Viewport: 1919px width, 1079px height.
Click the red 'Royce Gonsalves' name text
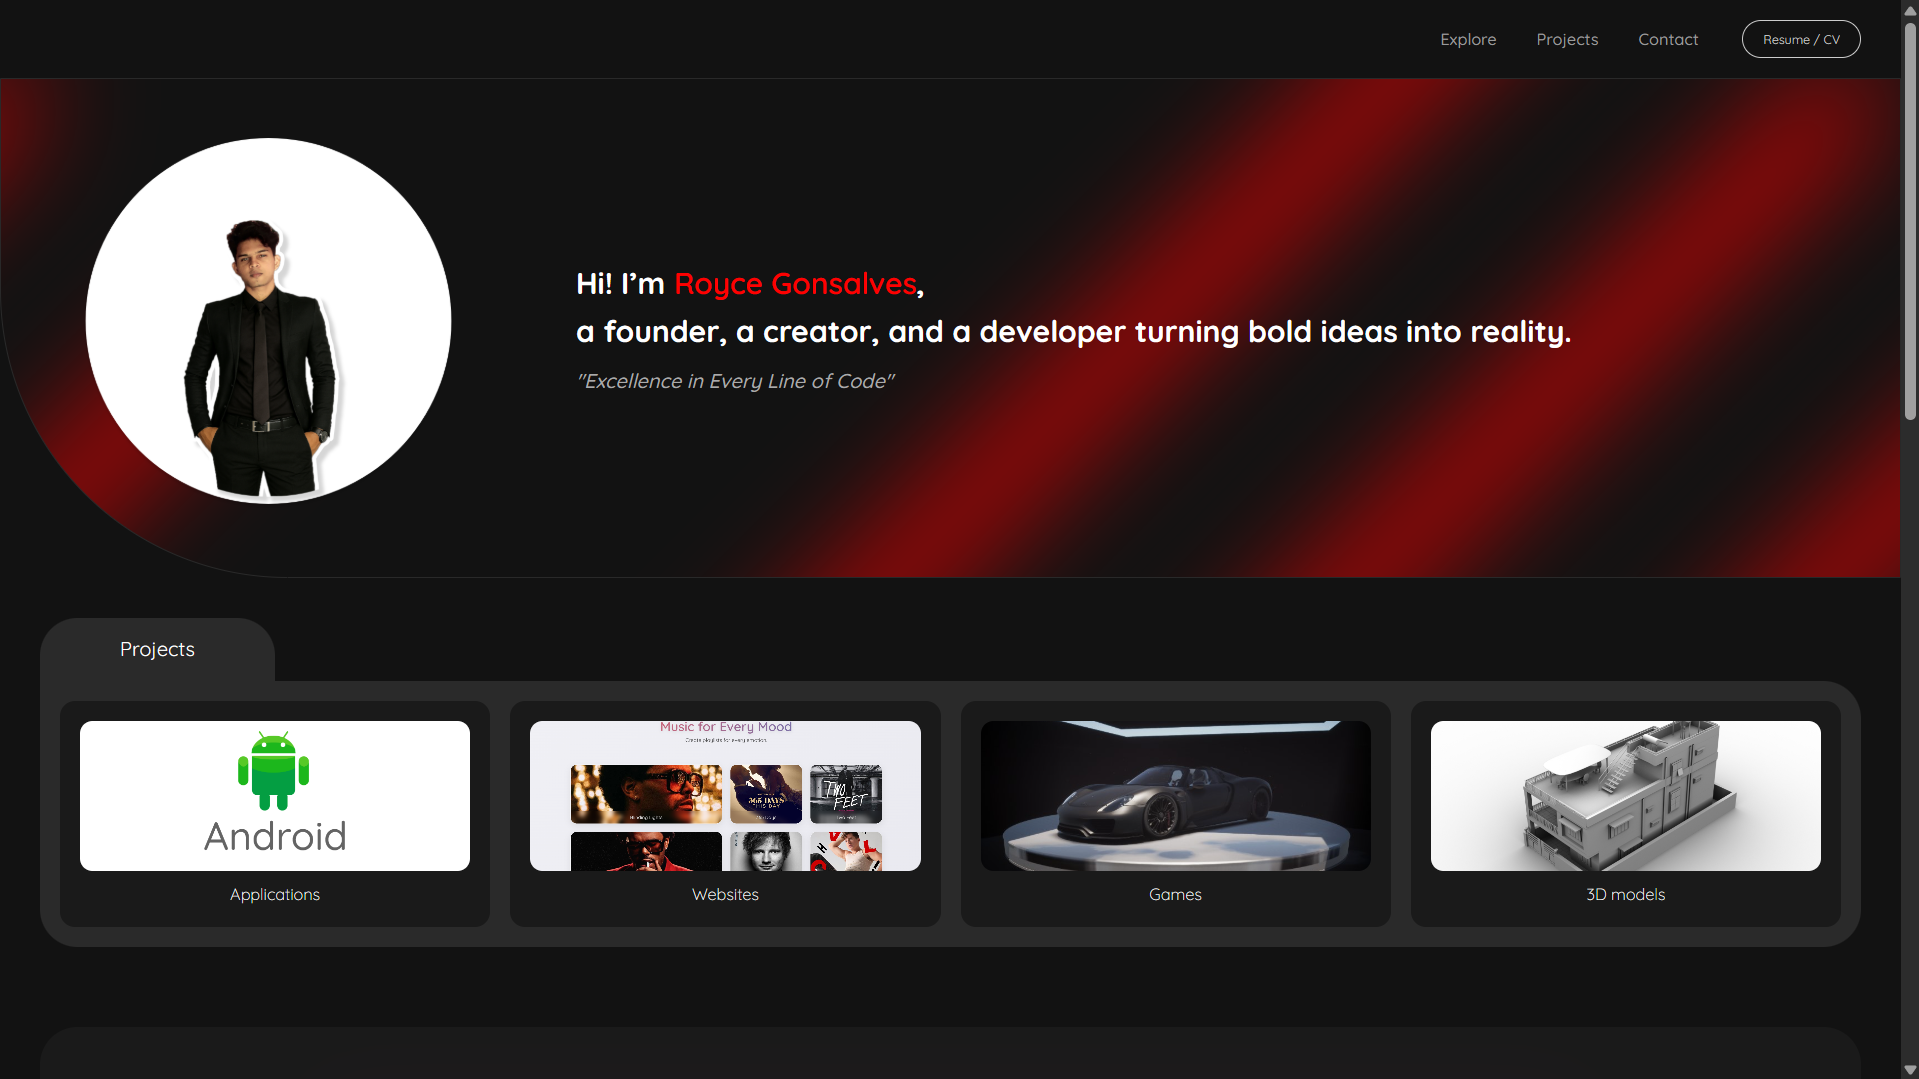pos(794,284)
